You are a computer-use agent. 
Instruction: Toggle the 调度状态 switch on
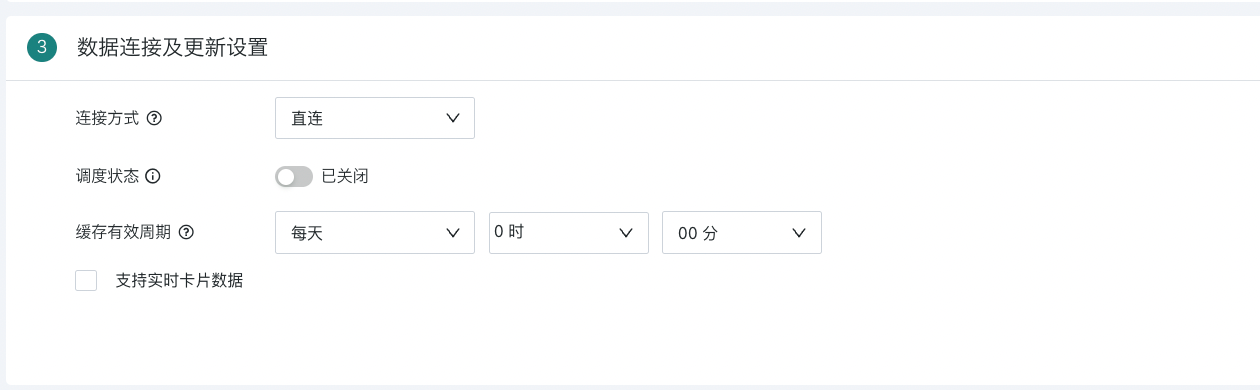(294, 177)
